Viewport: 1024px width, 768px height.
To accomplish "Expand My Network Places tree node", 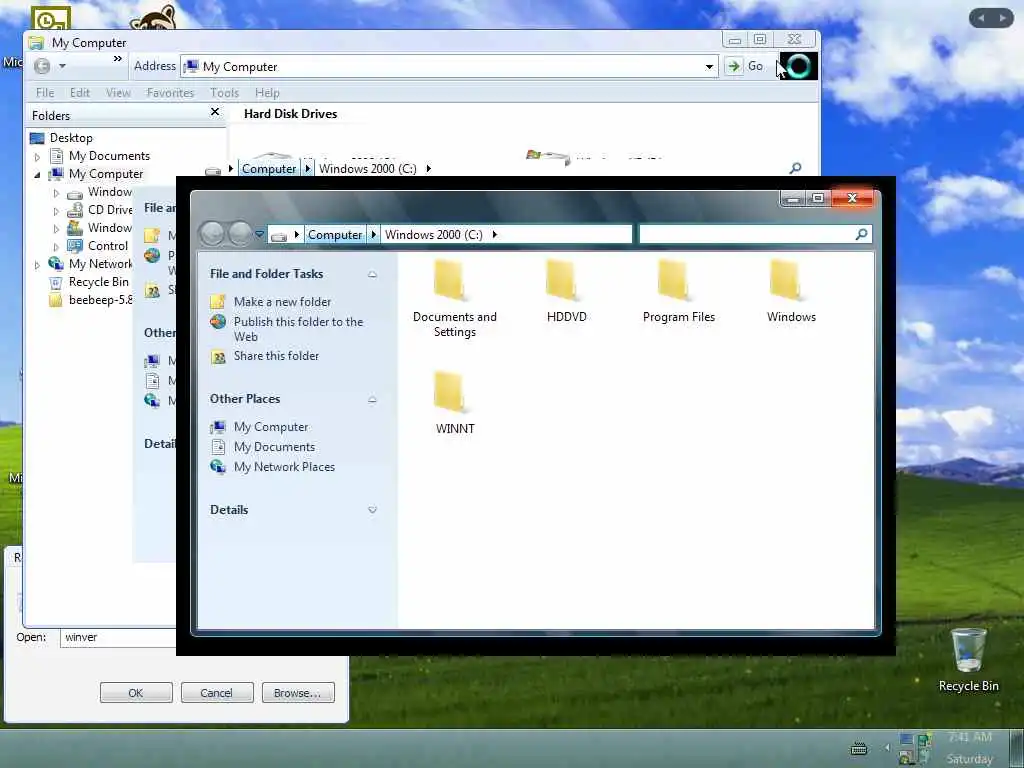I will [37, 264].
